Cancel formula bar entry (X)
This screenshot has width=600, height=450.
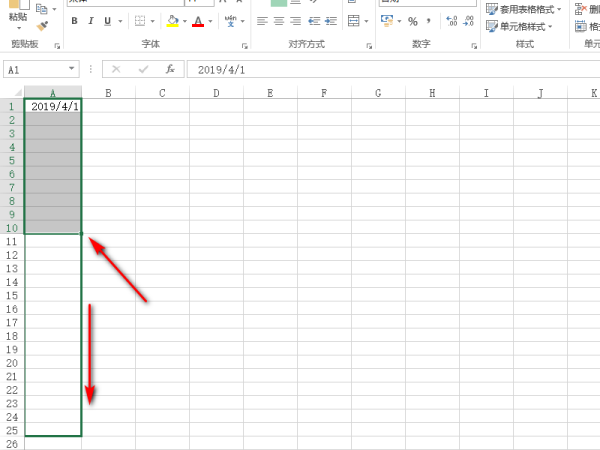[x=116, y=69]
